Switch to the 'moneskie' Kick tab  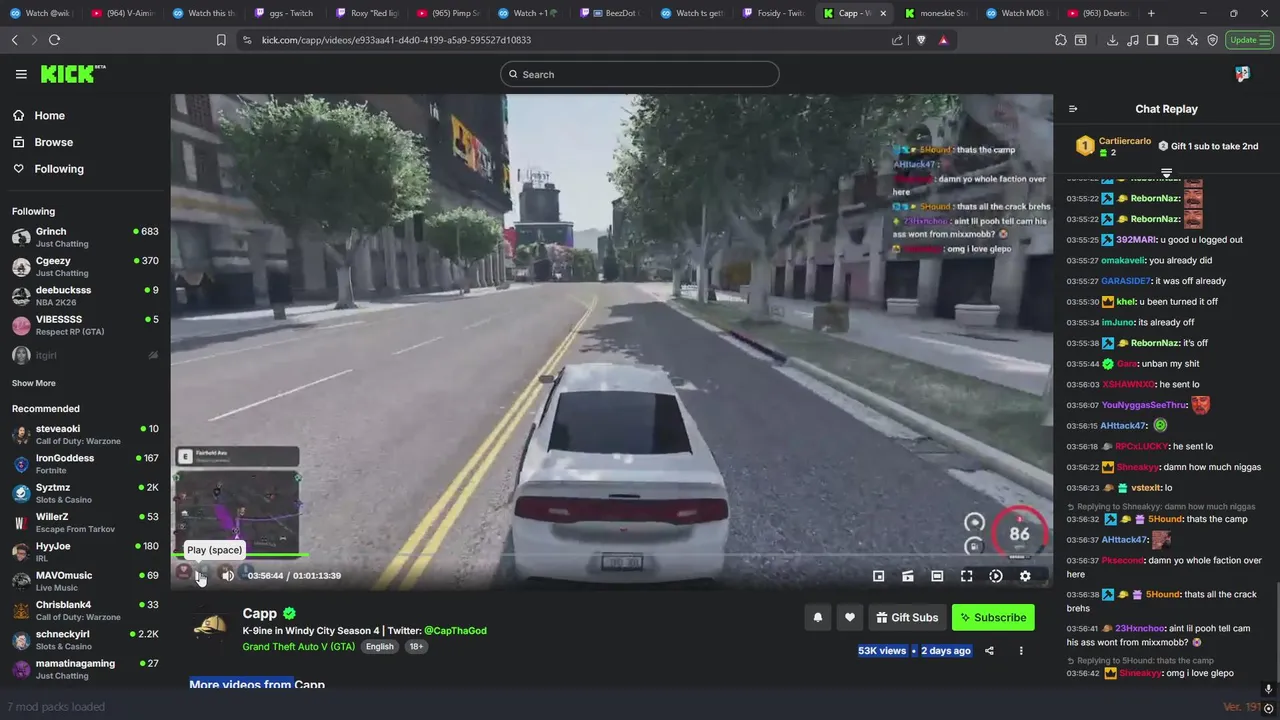(x=937, y=13)
